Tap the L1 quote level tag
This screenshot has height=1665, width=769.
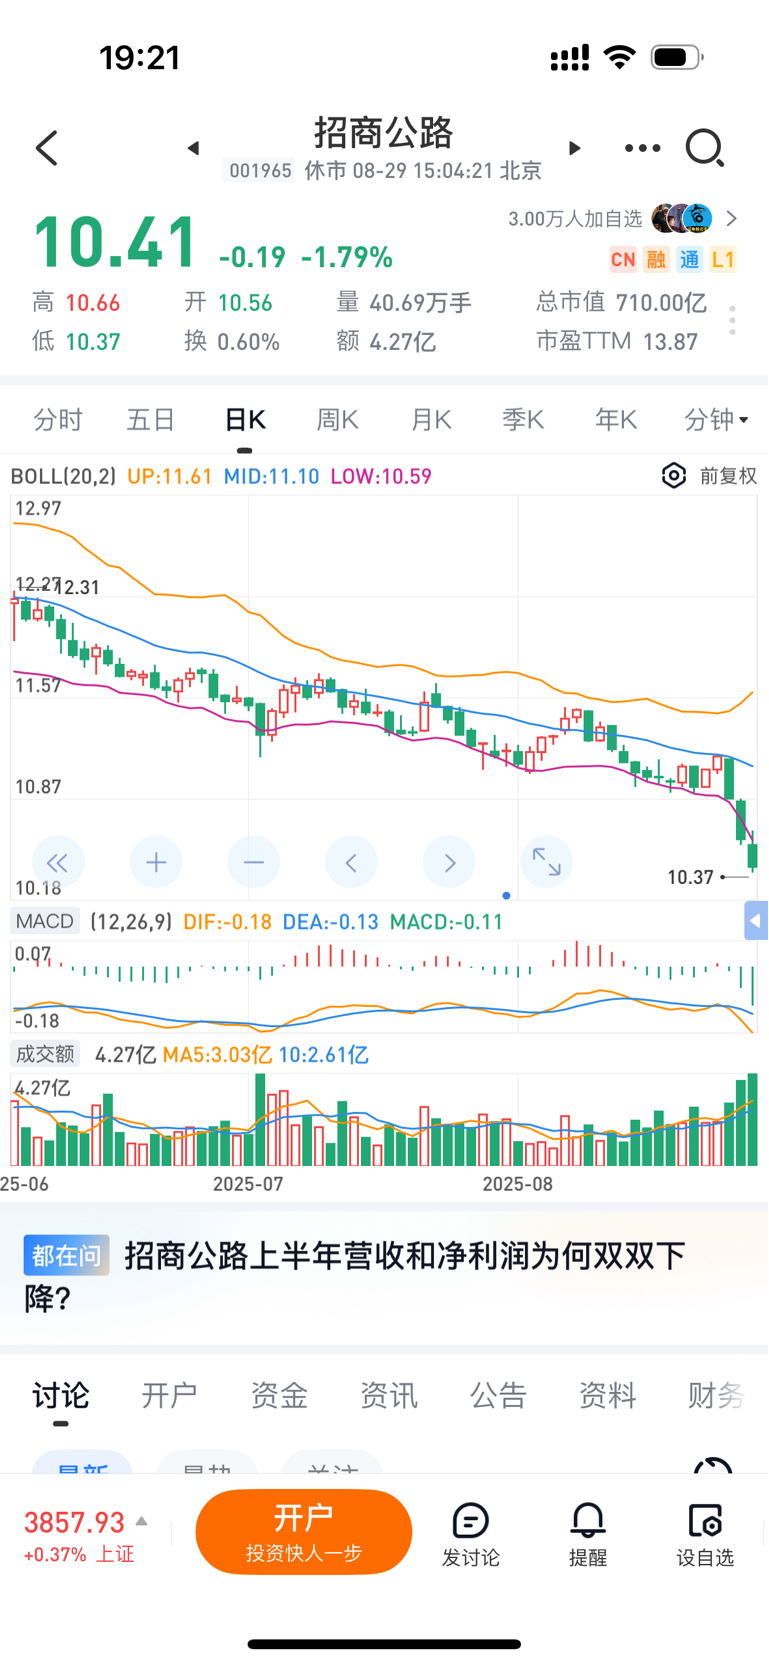coord(723,260)
